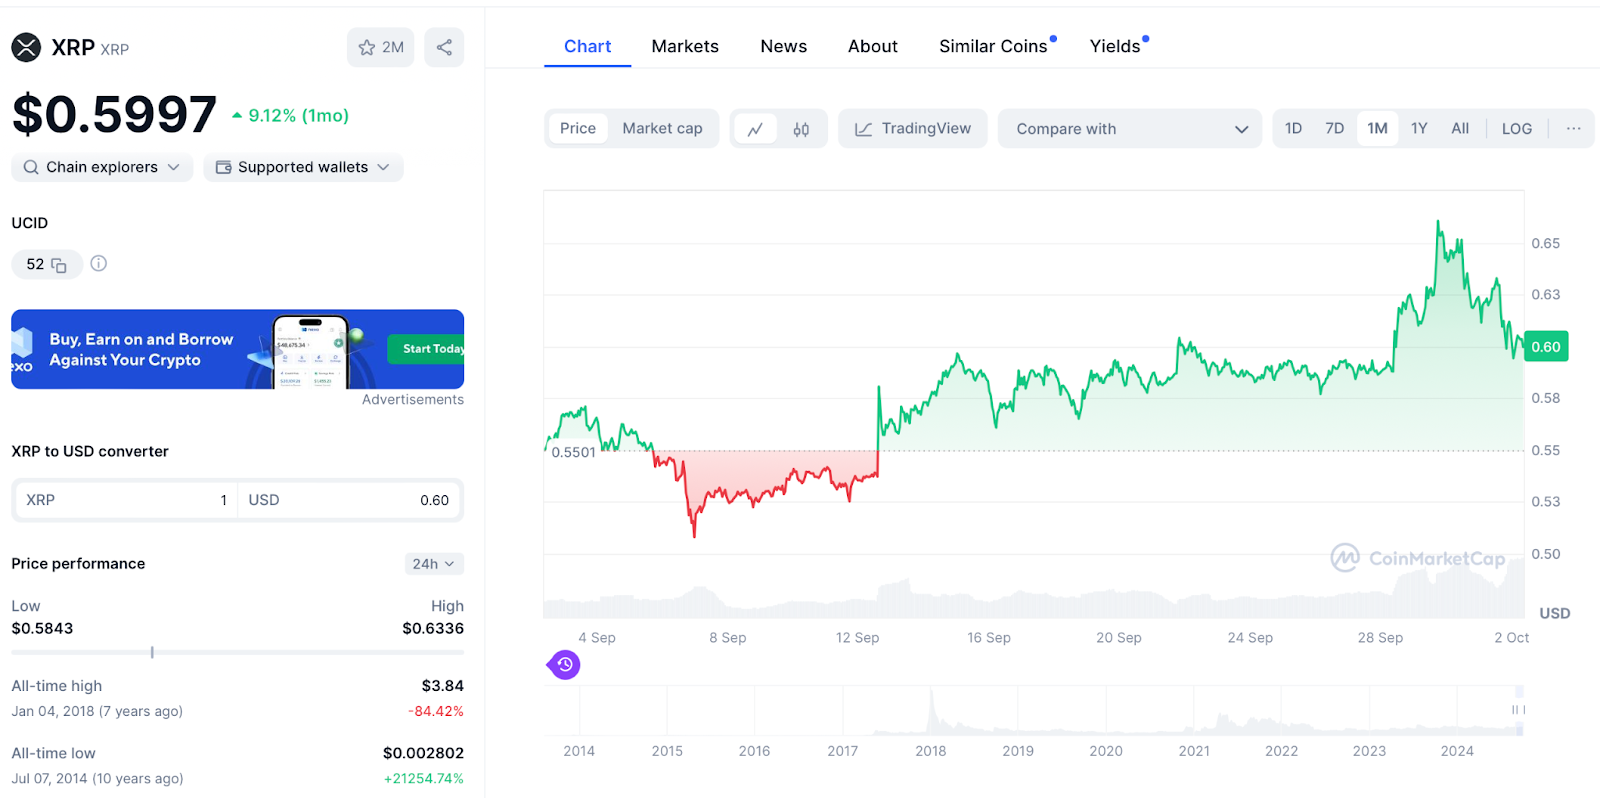The height and width of the screenshot is (798, 1600).
Task: Click the purple chart history clock icon
Action: tap(565, 664)
